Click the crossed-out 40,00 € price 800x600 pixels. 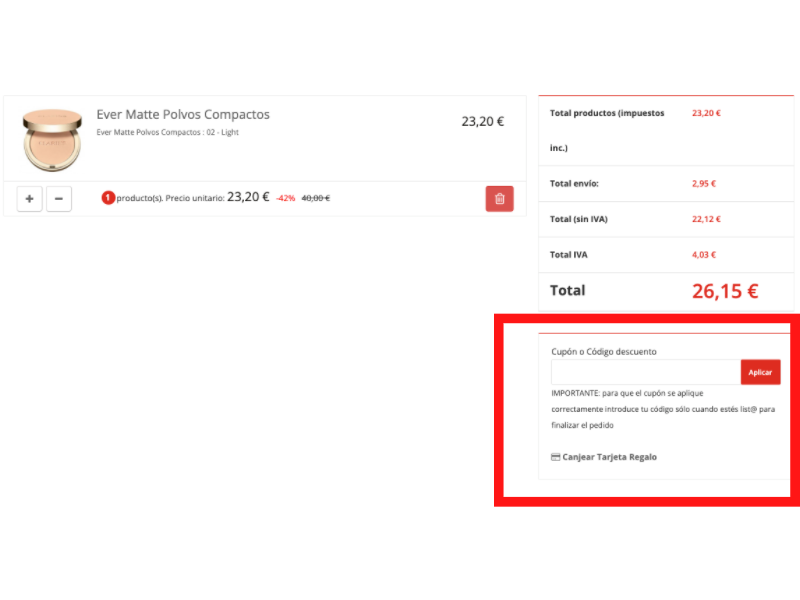pyautogui.click(x=316, y=198)
